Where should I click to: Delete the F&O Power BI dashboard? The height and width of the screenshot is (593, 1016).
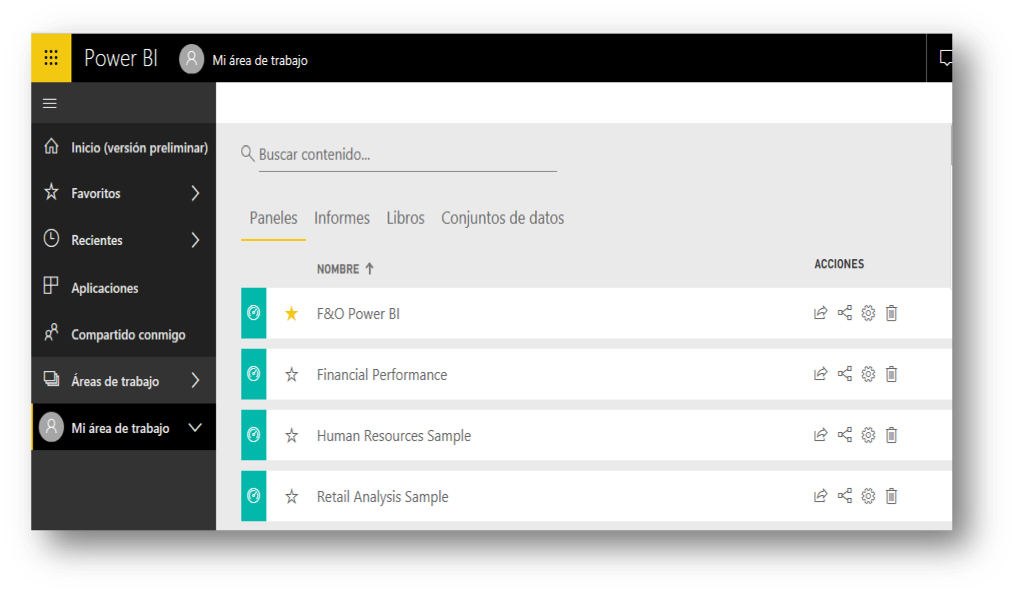[892, 313]
